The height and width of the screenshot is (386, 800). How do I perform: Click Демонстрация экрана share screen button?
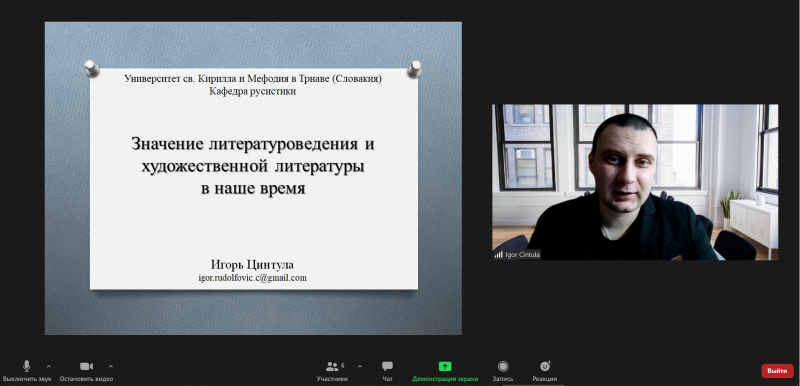pos(445,371)
